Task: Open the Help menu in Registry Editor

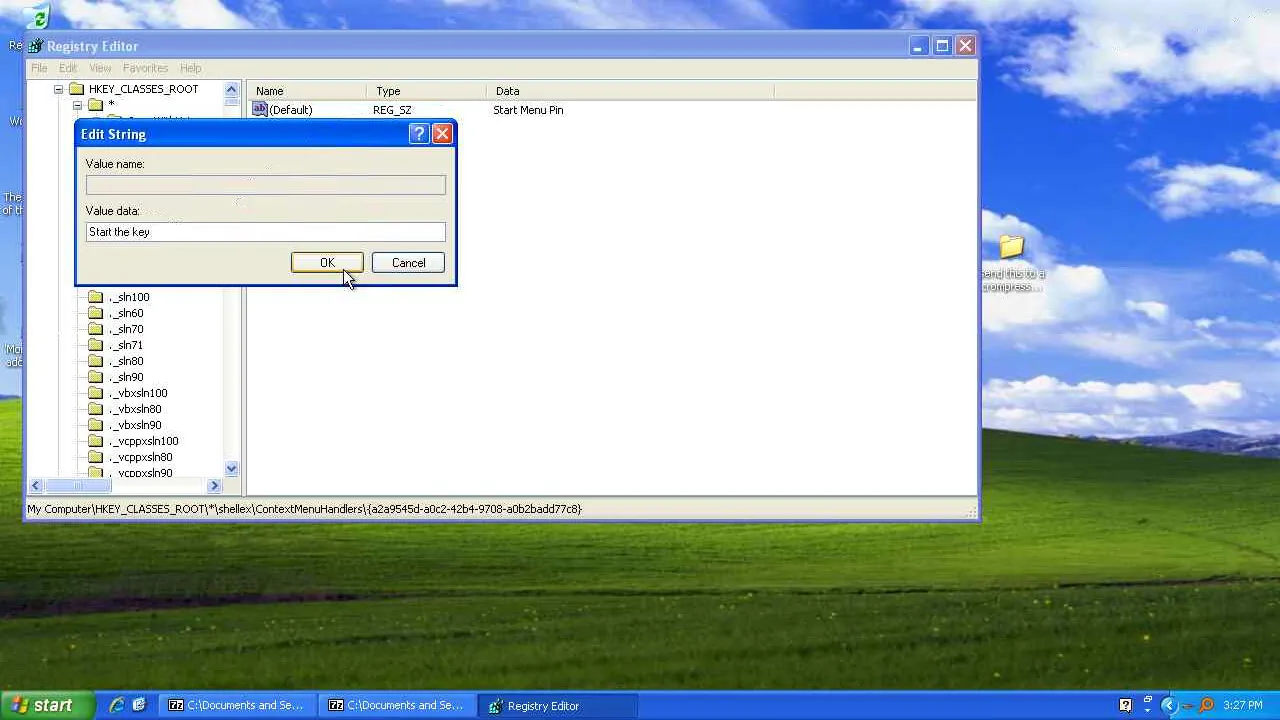Action: (190, 68)
